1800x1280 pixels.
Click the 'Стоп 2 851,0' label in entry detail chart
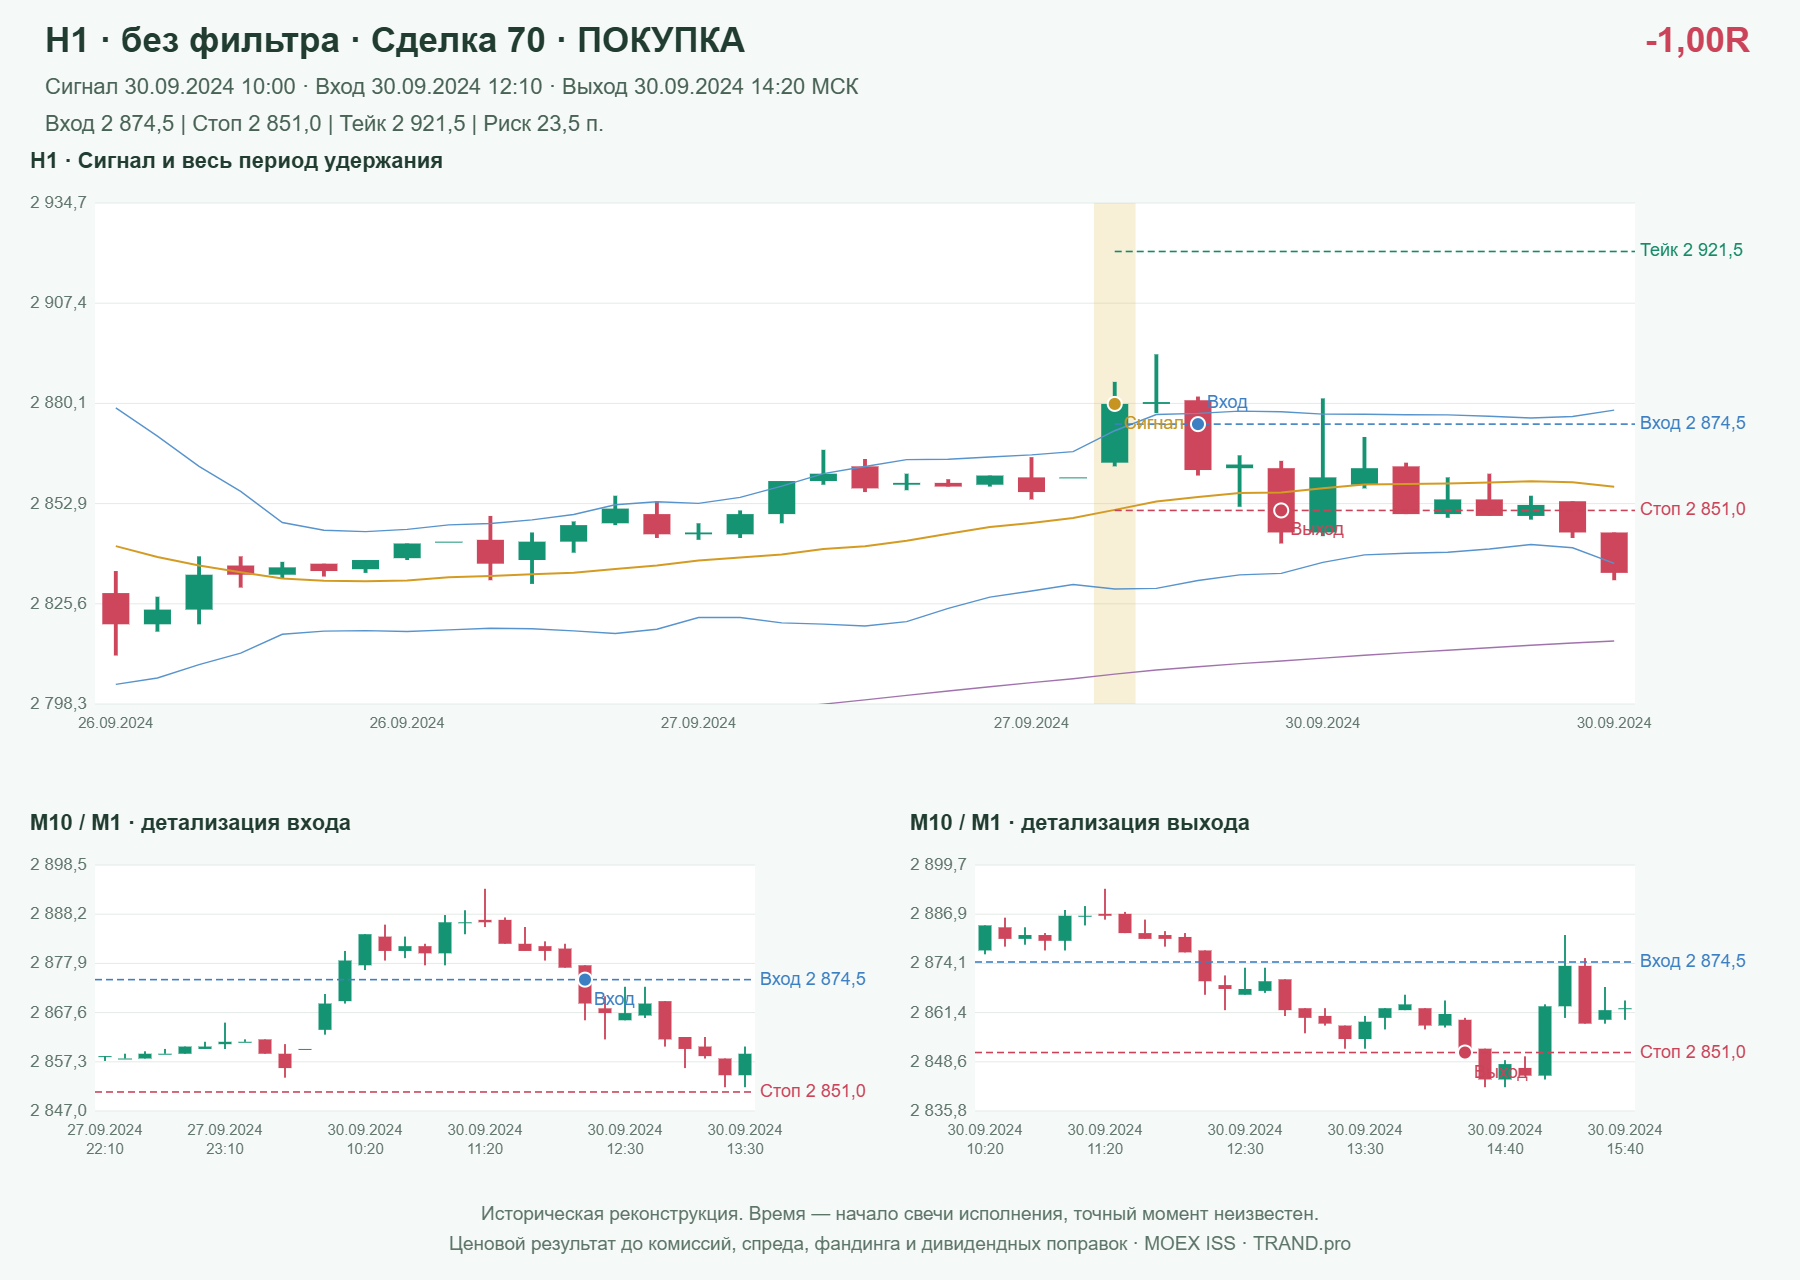[812, 1091]
